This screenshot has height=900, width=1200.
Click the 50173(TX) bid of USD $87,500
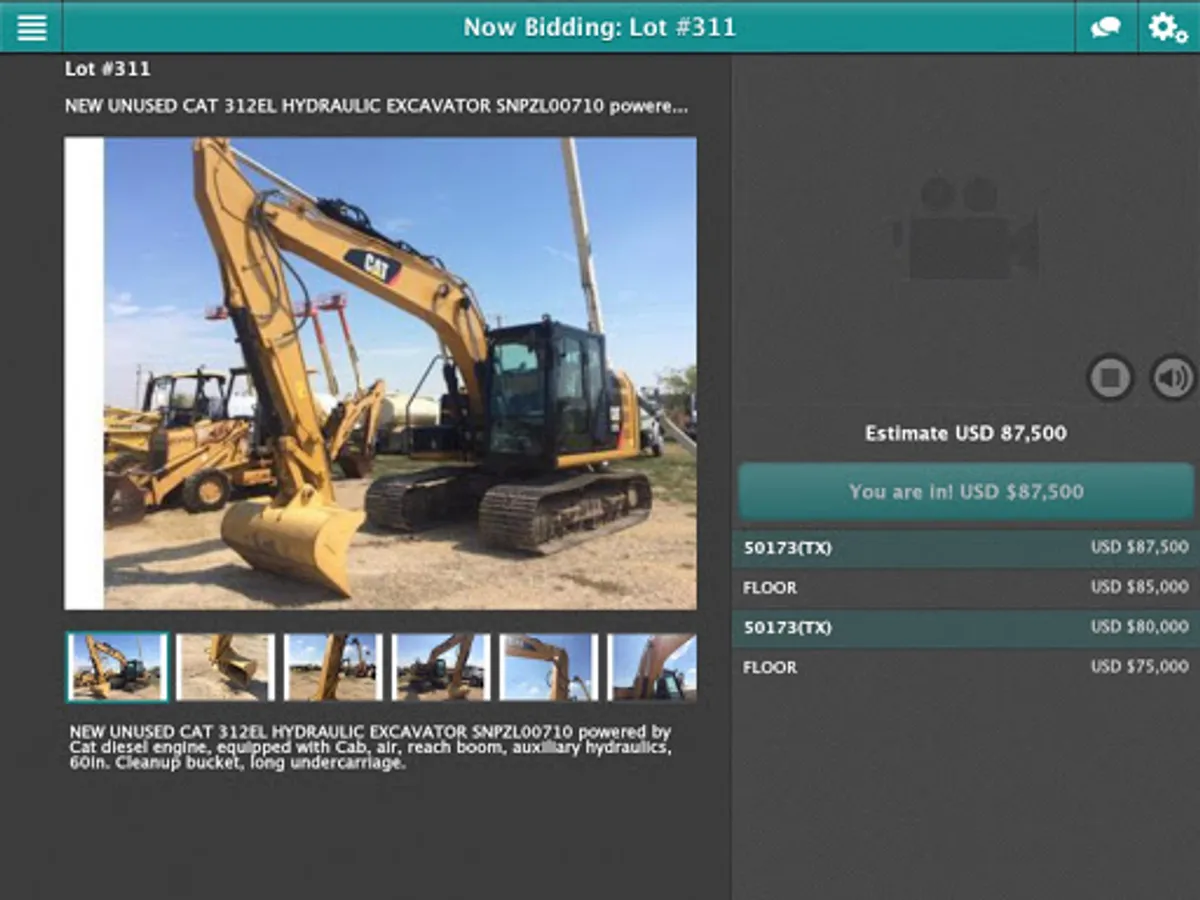pos(966,548)
